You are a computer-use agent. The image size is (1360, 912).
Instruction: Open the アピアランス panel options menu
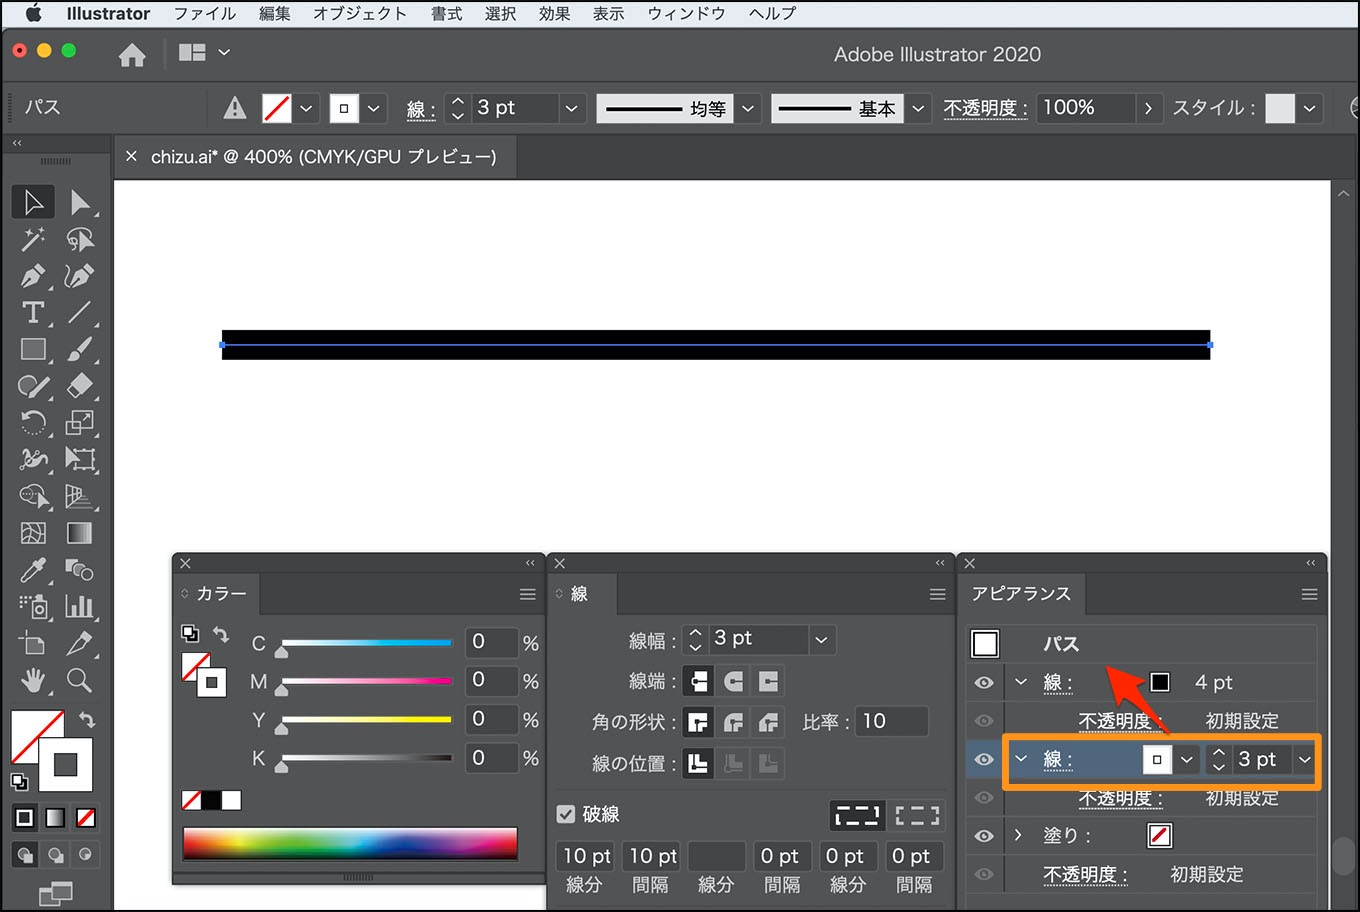1309,594
